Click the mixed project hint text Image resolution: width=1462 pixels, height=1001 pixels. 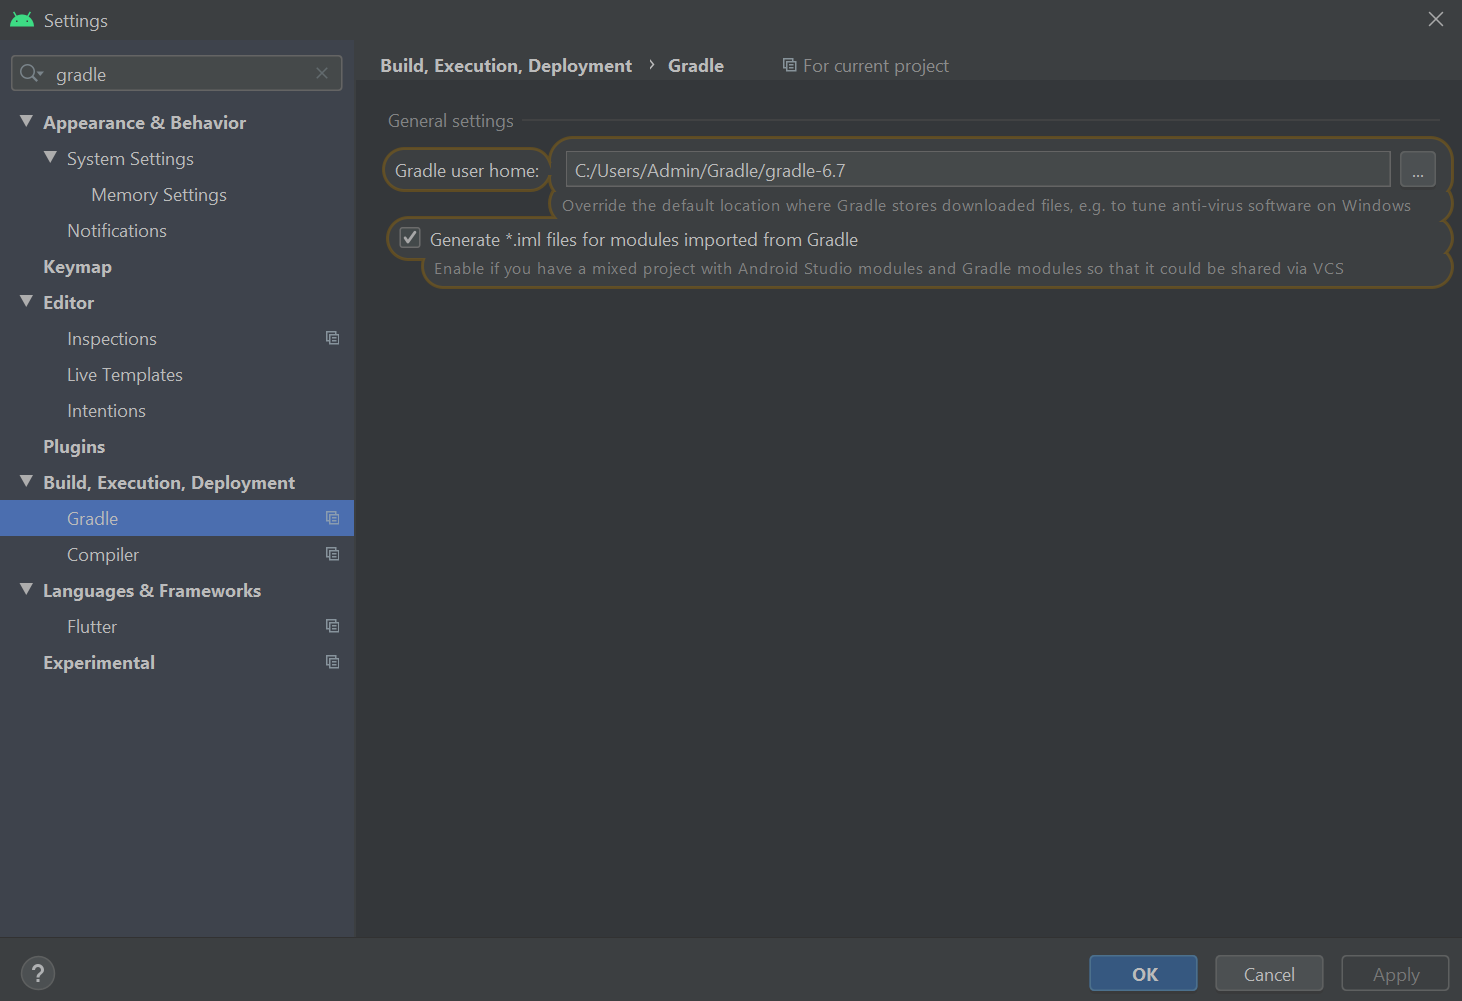coord(889,268)
